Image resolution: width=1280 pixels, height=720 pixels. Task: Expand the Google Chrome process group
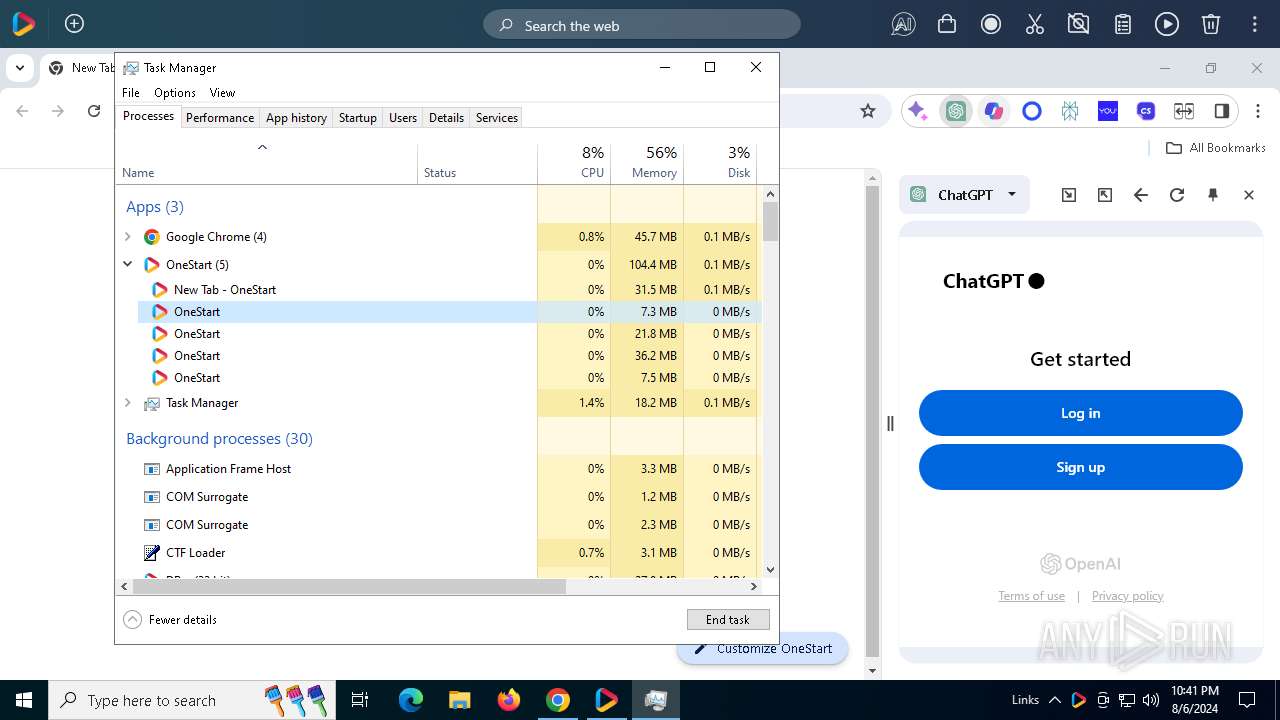[127, 237]
